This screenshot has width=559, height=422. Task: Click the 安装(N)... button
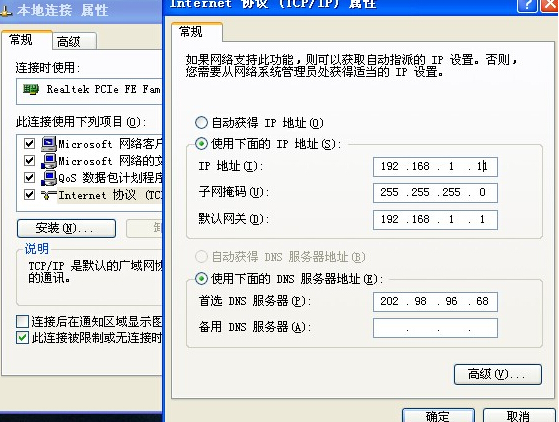tap(66, 228)
